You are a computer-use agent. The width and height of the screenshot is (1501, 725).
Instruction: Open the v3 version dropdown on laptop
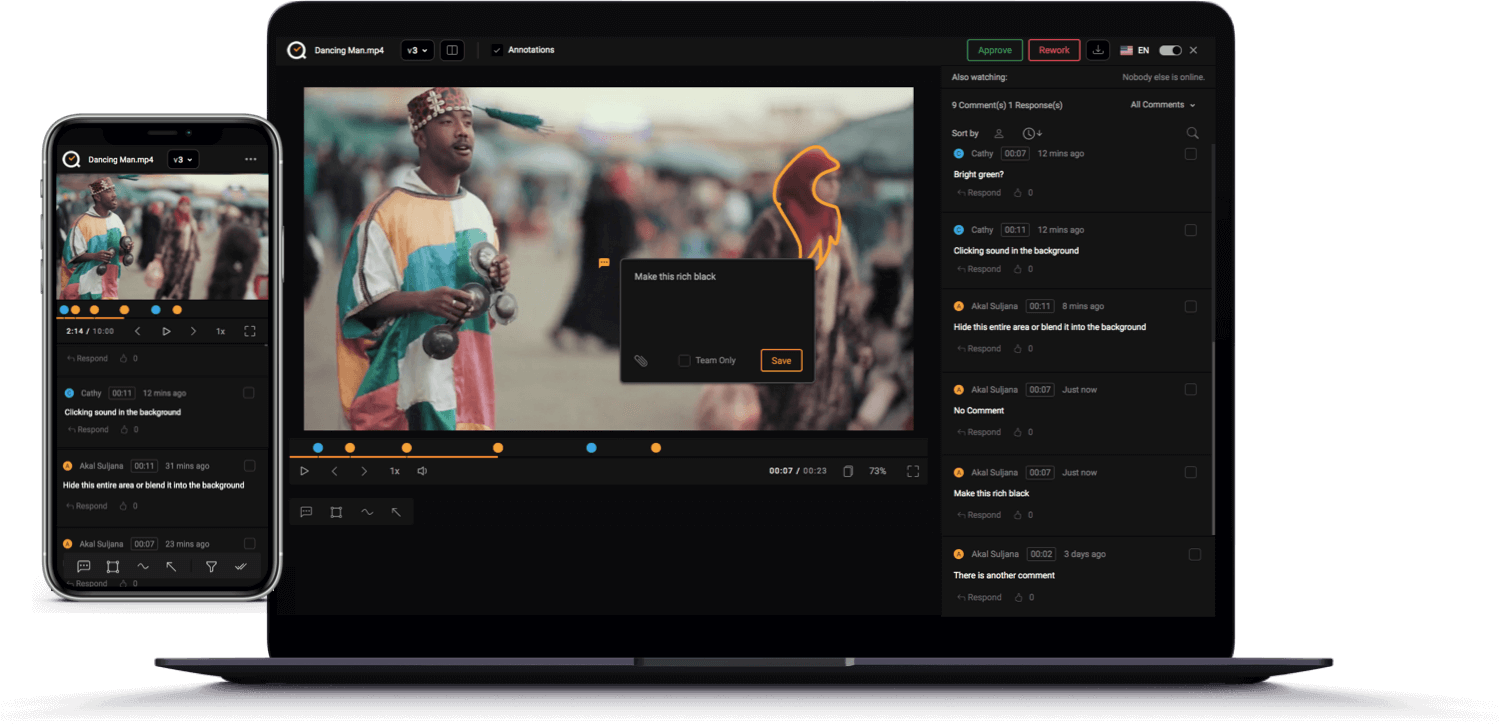coord(417,50)
